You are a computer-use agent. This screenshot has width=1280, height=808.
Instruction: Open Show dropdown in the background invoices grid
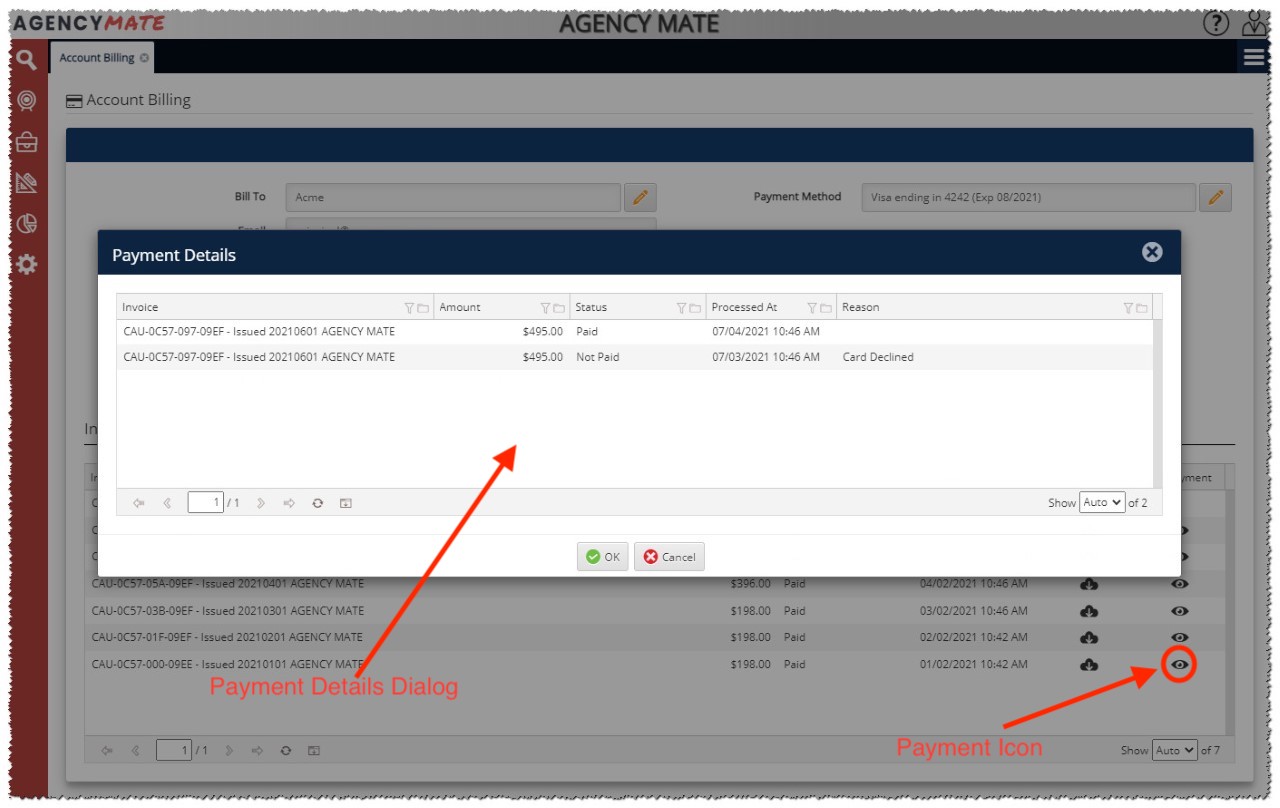[1174, 750]
